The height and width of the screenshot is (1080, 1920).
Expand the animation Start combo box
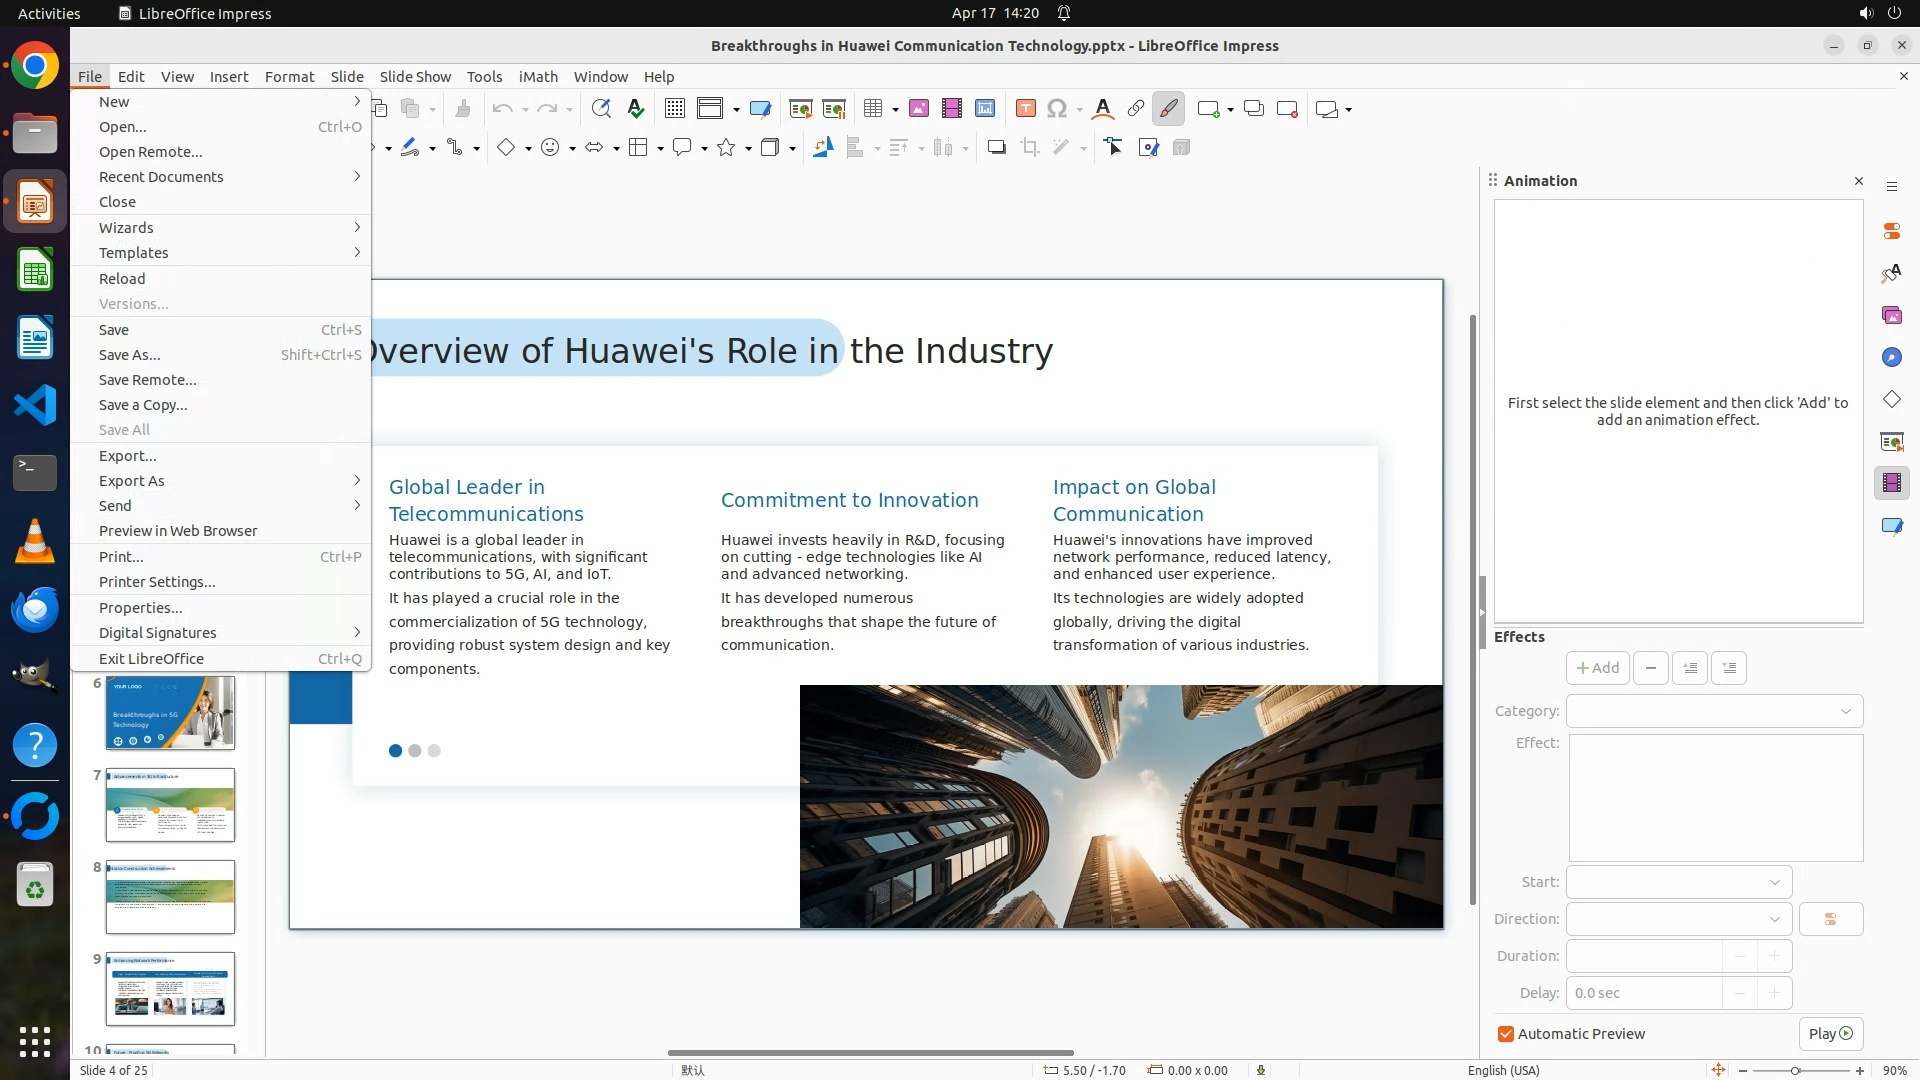tap(1678, 882)
